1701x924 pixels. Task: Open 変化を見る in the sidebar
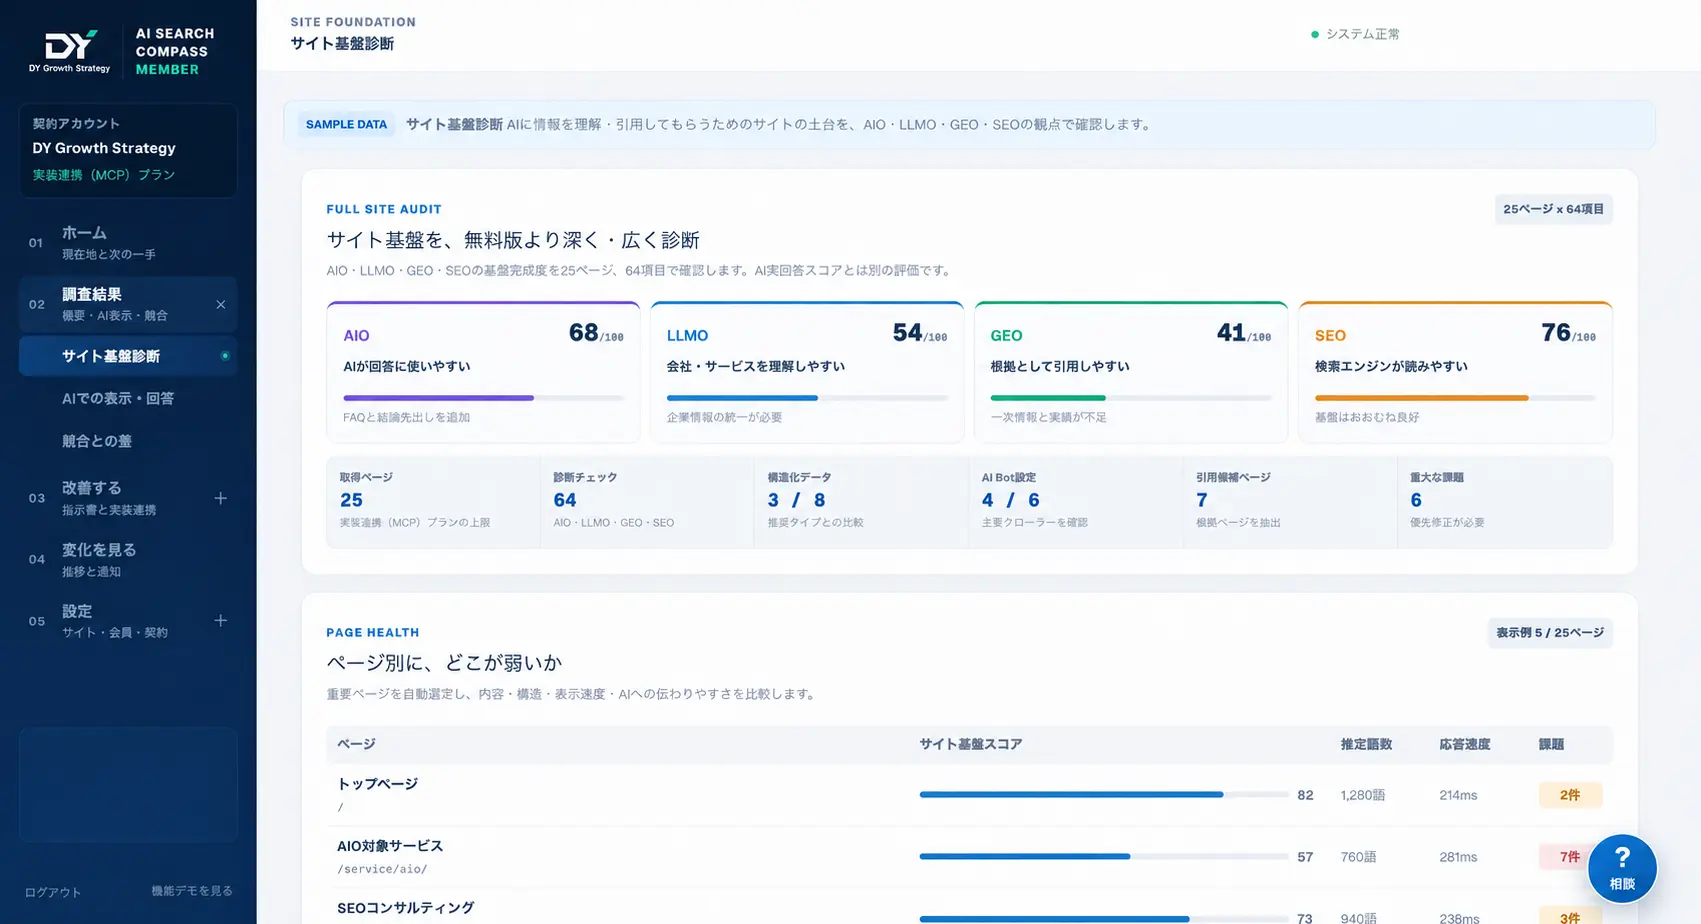[128, 559]
